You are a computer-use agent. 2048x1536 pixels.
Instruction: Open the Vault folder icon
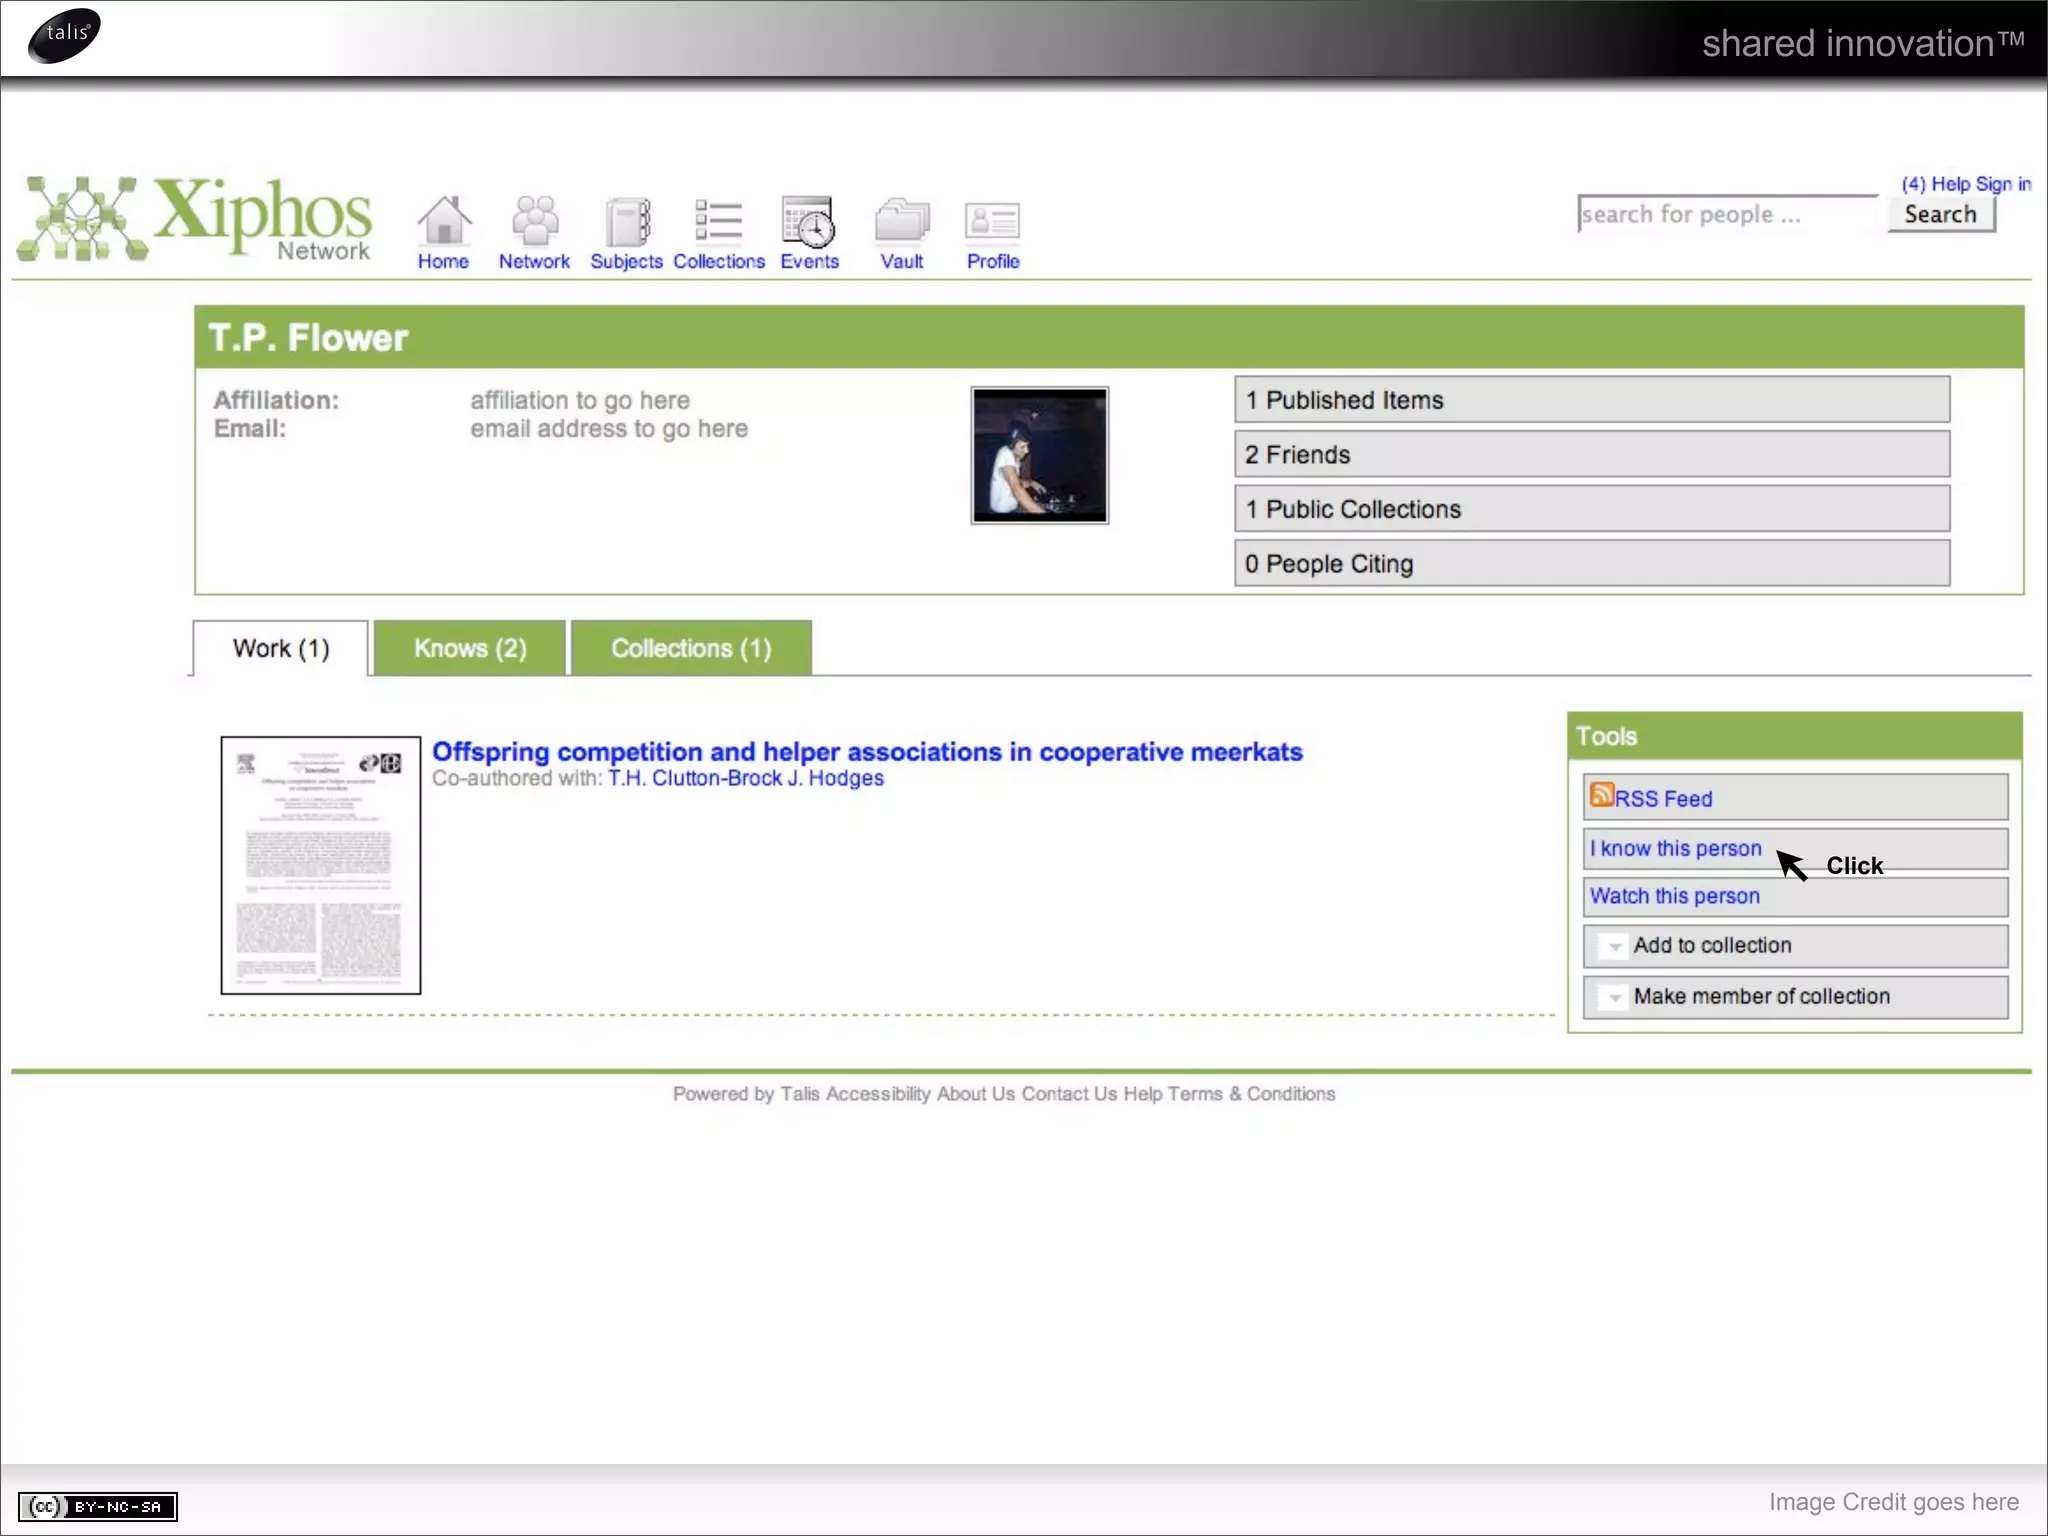pos(901,221)
